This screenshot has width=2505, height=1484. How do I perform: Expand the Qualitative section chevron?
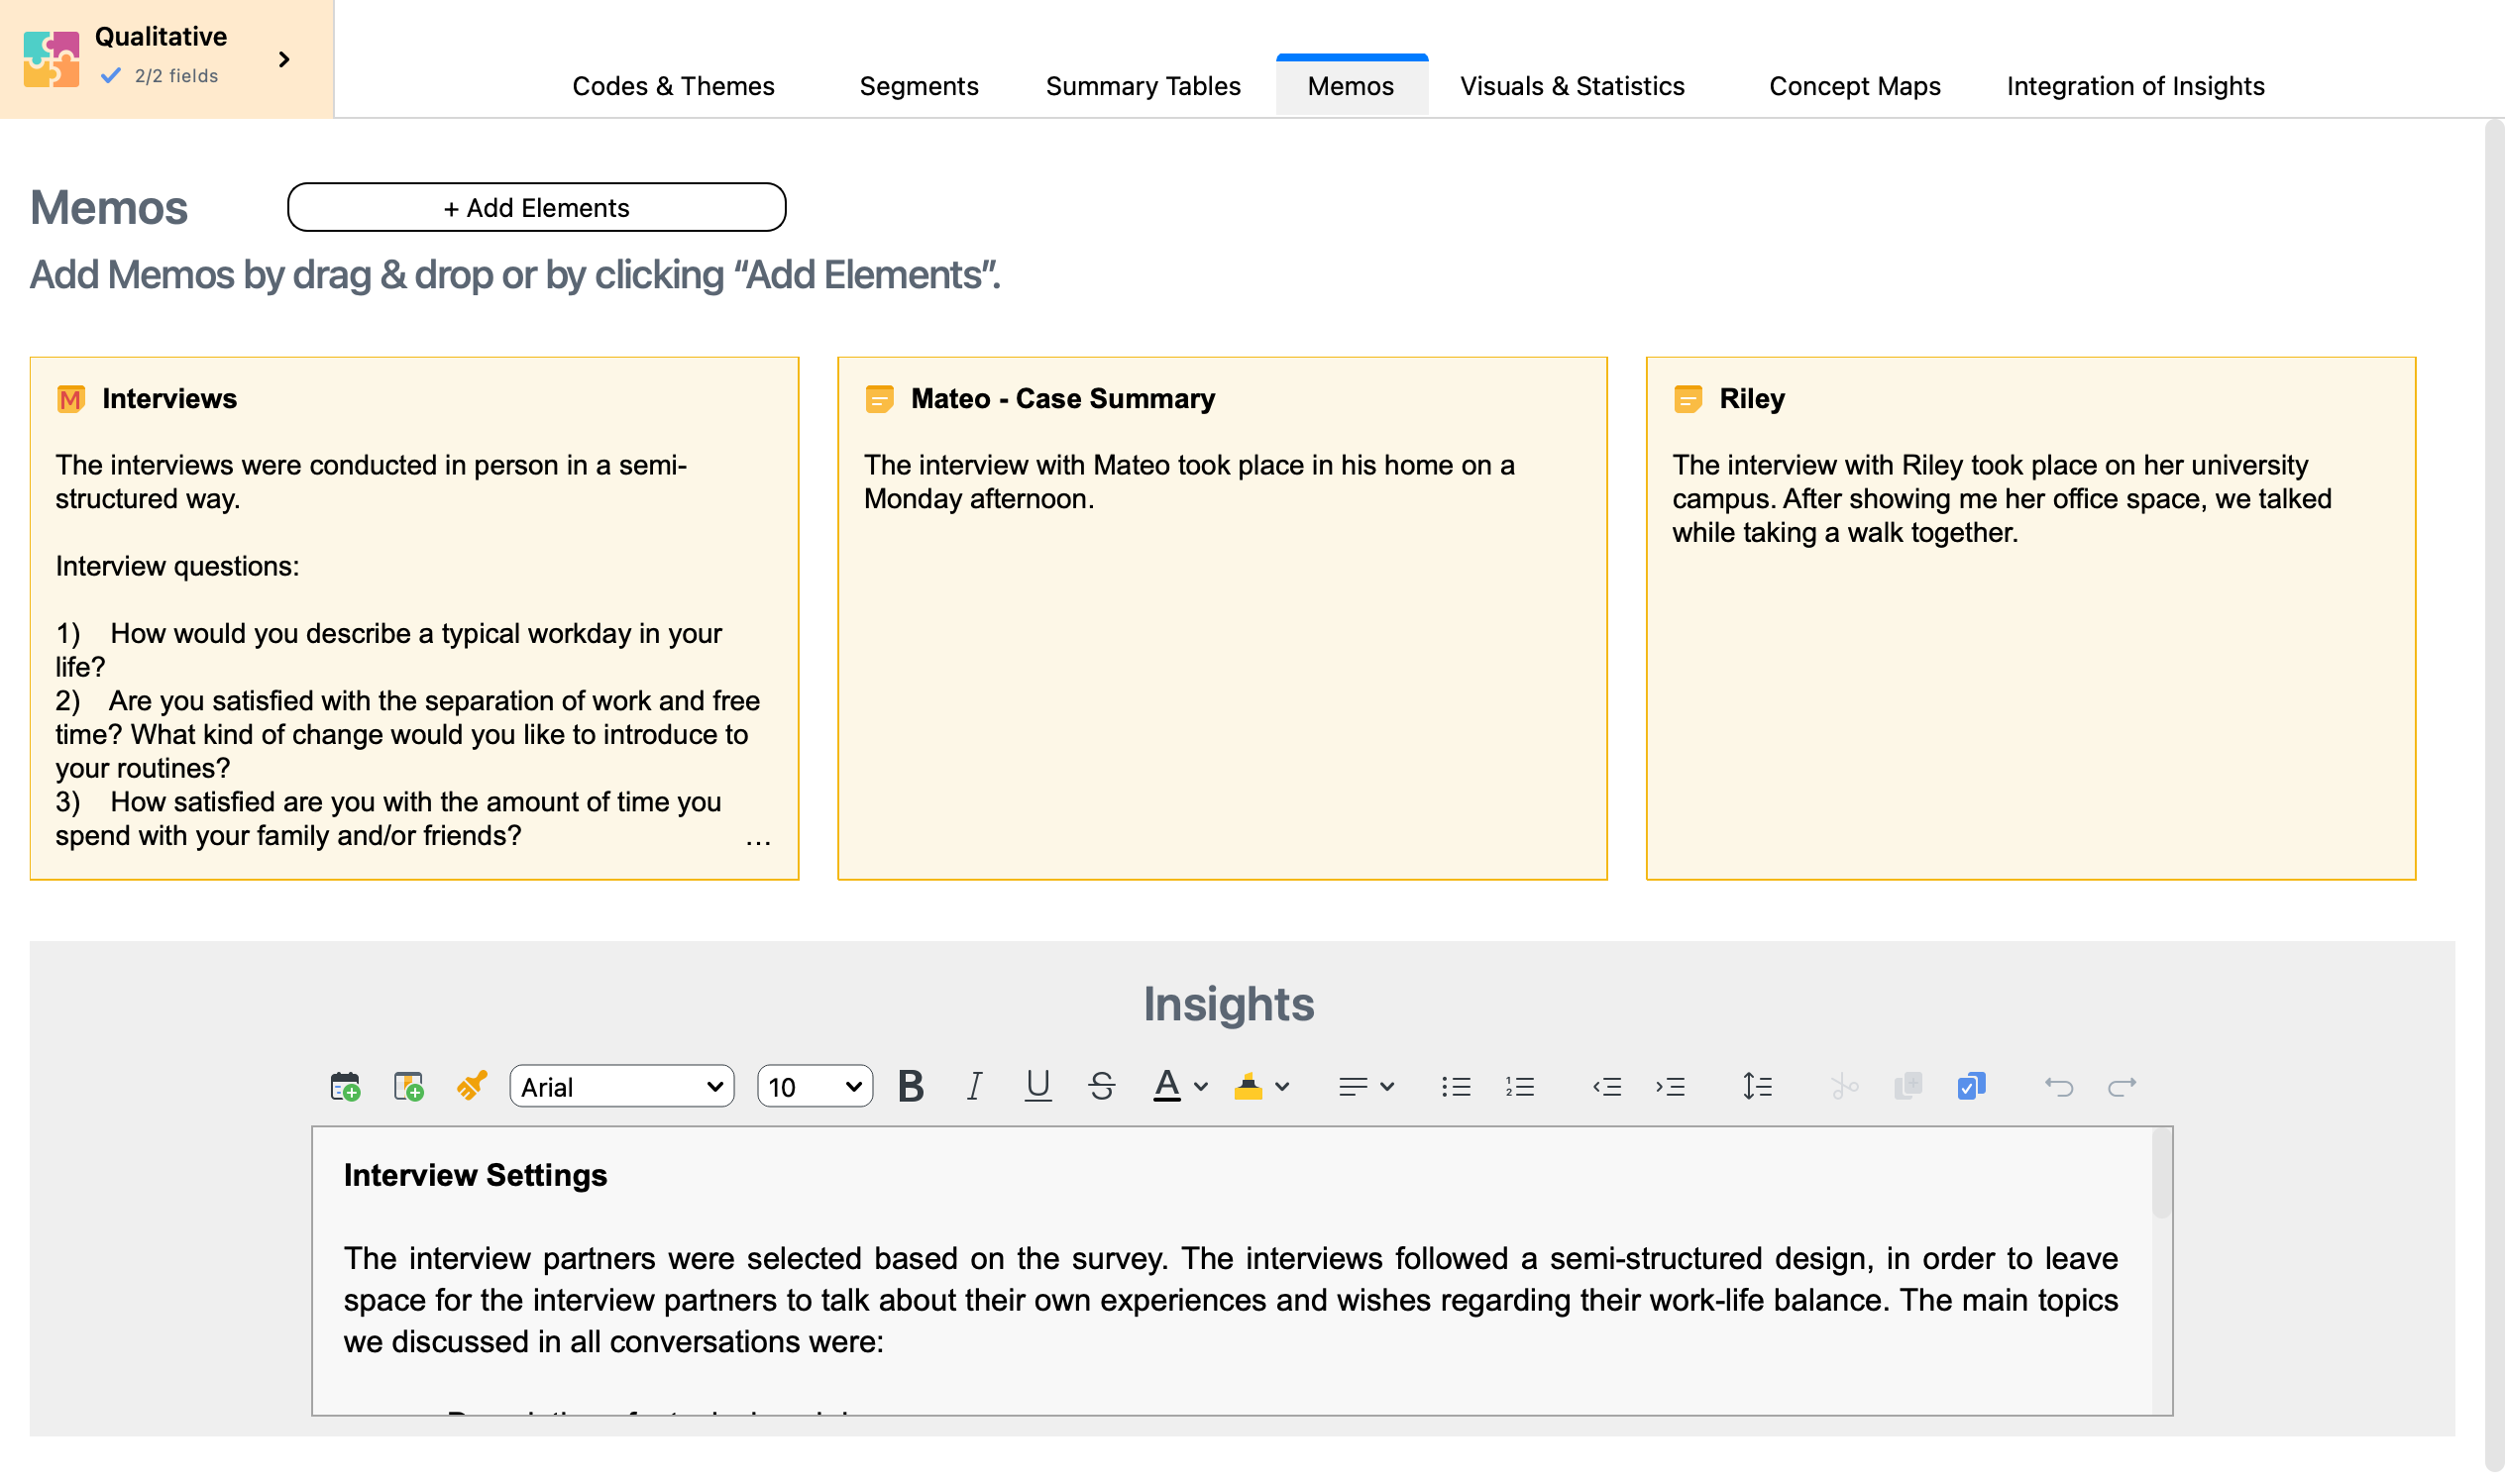(284, 59)
